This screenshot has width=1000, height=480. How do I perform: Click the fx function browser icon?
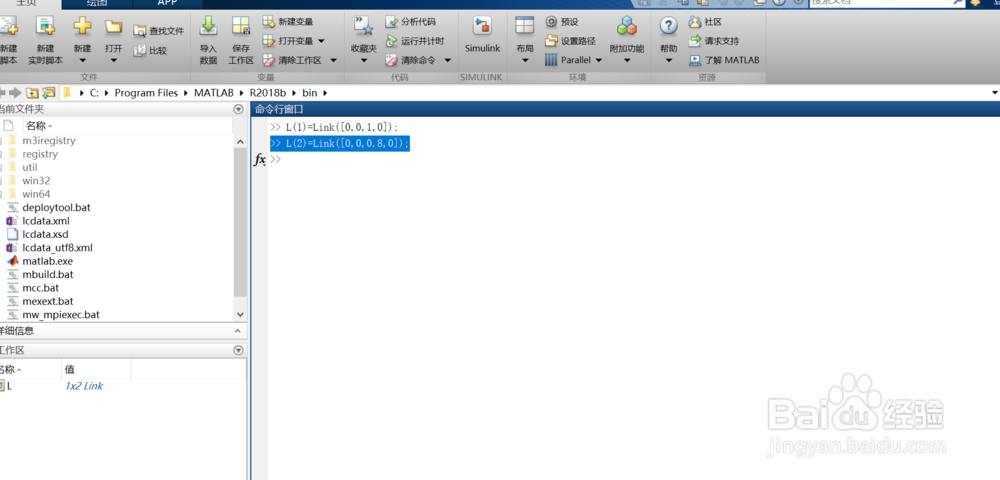coord(260,159)
